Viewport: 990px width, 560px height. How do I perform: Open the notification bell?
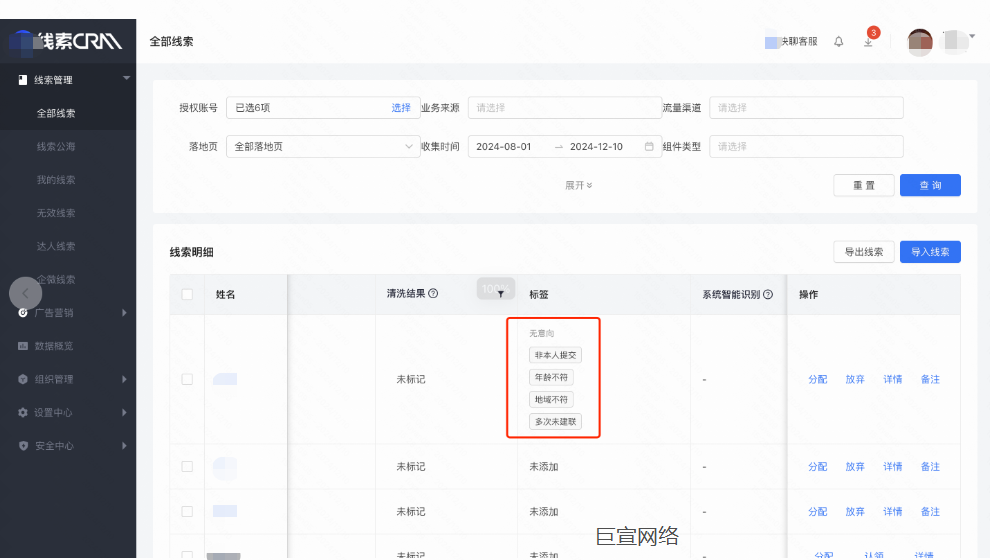click(838, 42)
